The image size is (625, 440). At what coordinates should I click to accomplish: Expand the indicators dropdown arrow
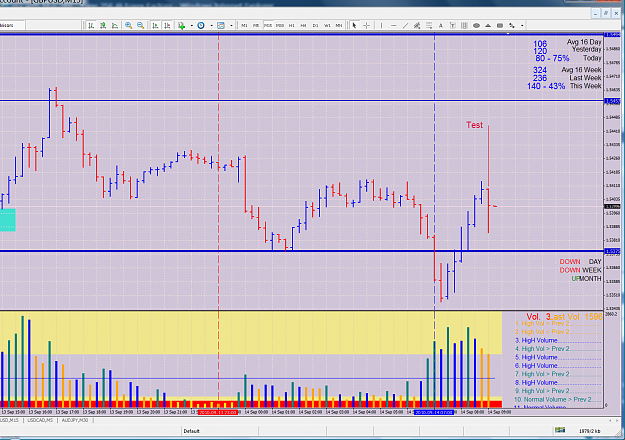(192, 26)
